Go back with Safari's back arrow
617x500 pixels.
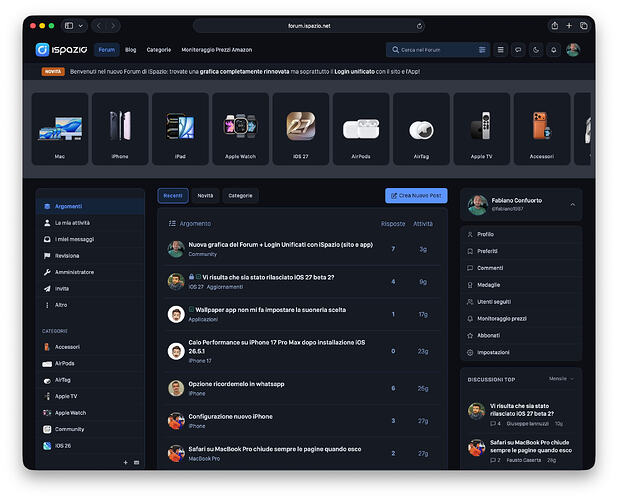pos(99,26)
